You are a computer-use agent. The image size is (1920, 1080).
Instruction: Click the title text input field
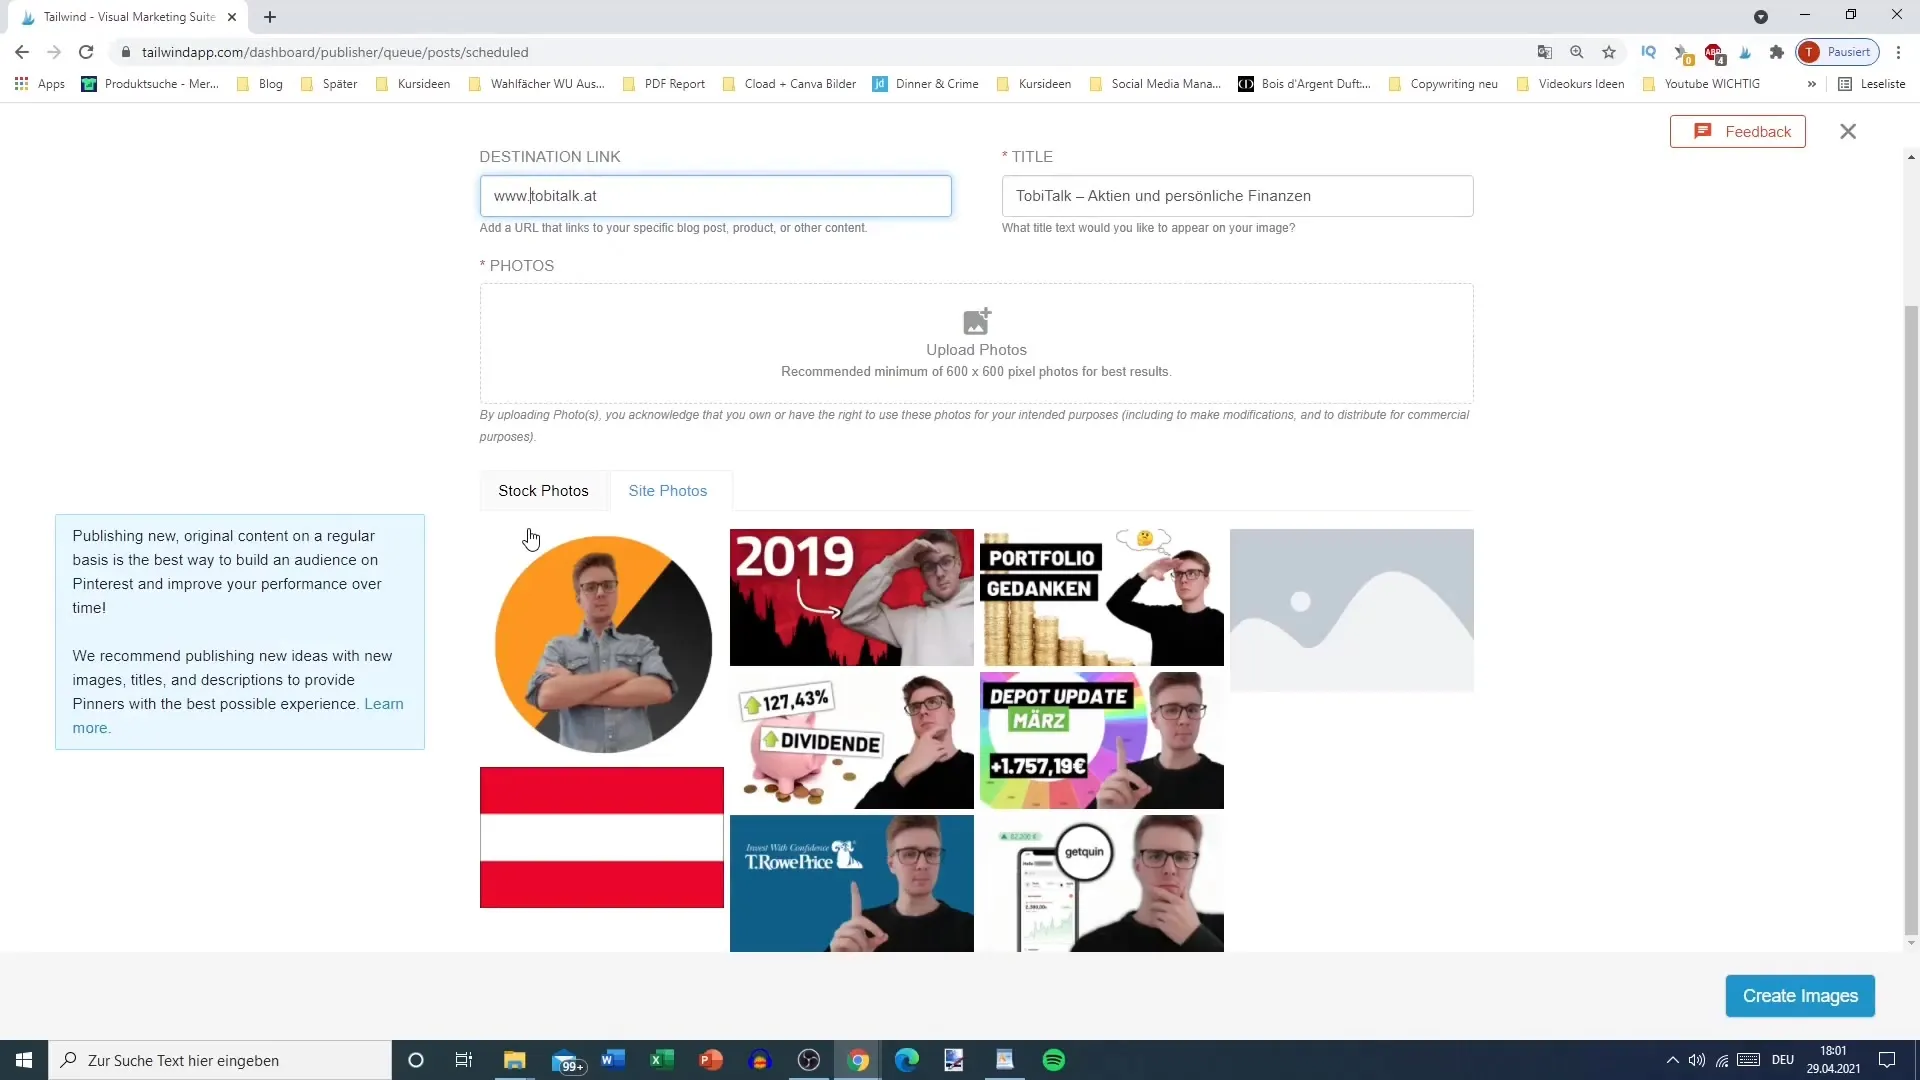(x=1238, y=195)
